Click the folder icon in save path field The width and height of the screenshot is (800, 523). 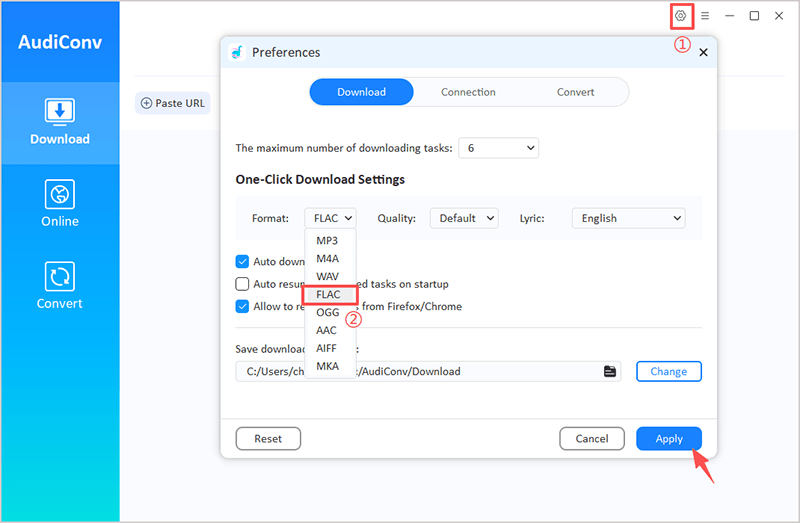pyautogui.click(x=610, y=371)
